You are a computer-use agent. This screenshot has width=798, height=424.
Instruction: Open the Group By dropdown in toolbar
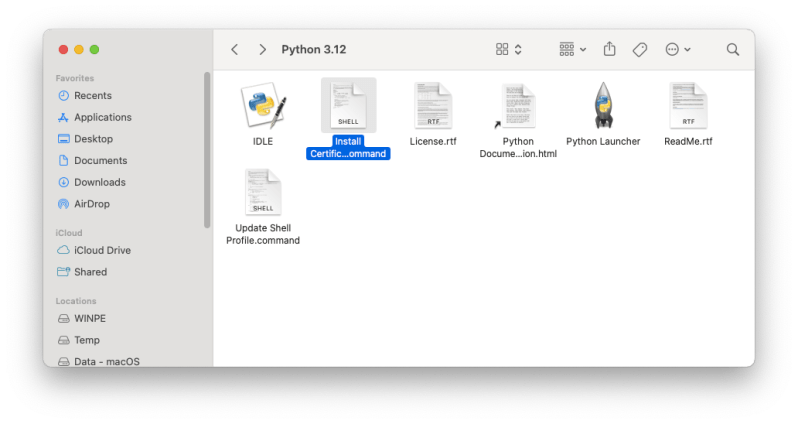[x=573, y=49]
